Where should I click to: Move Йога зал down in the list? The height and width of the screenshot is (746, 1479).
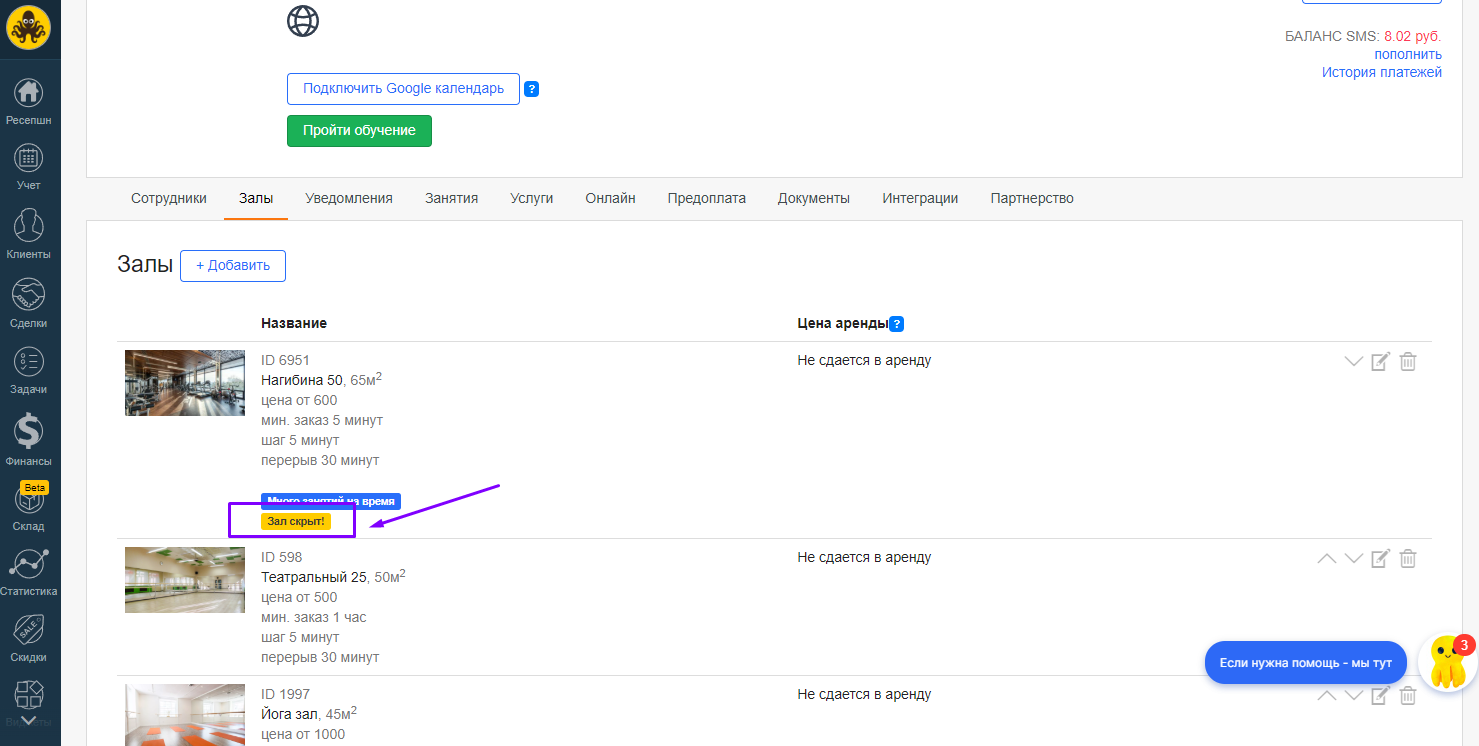coord(1354,695)
